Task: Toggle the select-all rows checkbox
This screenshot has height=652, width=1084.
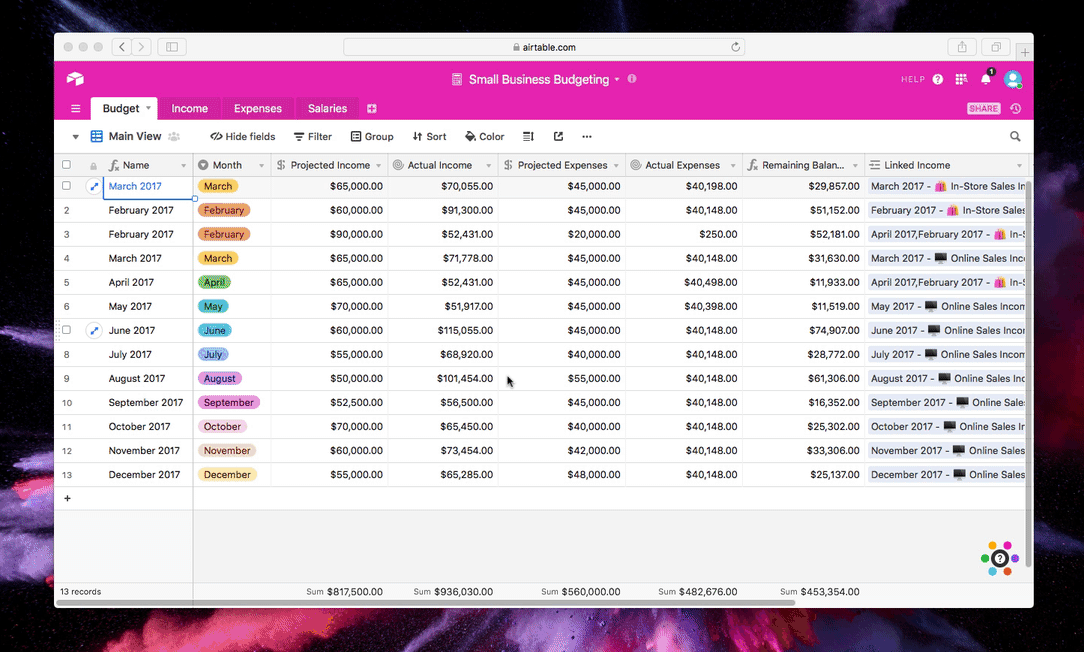Action: tap(67, 165)
